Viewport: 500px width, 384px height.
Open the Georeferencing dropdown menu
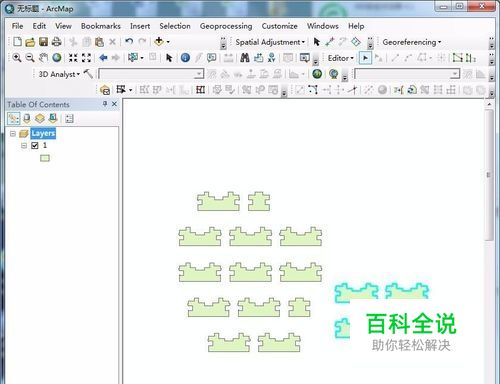[x=412, y=42]
